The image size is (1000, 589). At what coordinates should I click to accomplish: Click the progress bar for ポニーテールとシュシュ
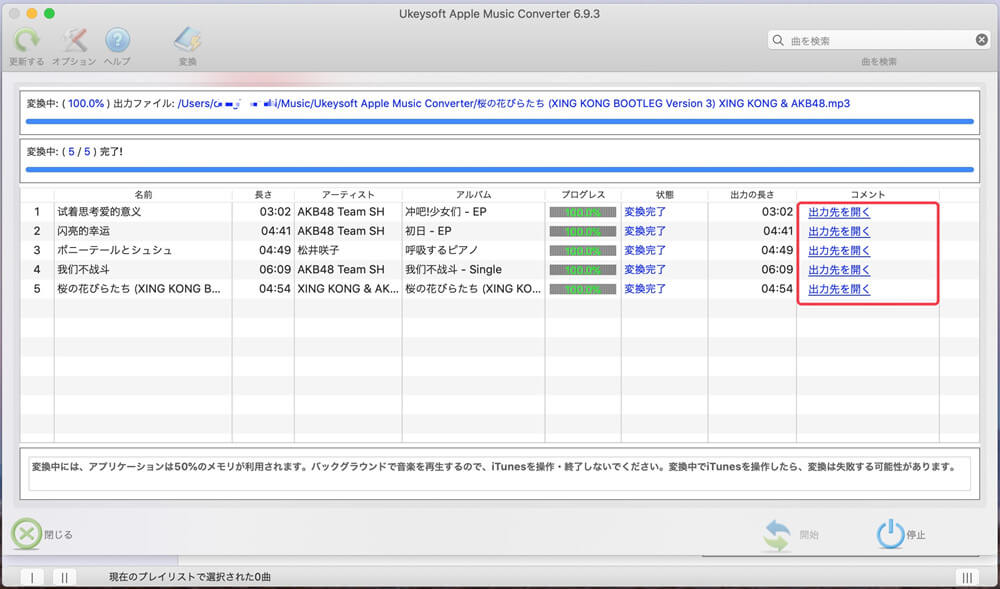point(583,251)
